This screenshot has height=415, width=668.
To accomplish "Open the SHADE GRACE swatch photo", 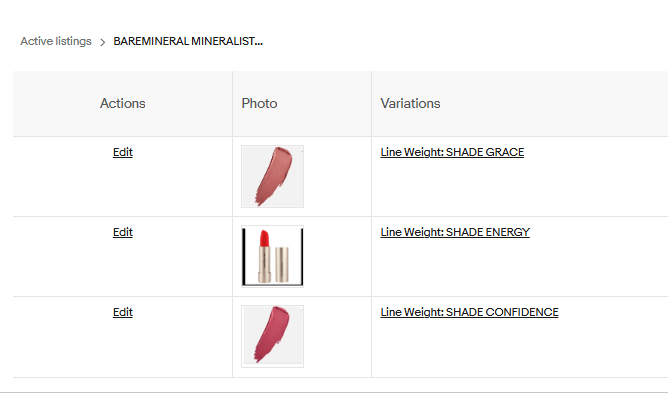I will (x=272, y=176).
